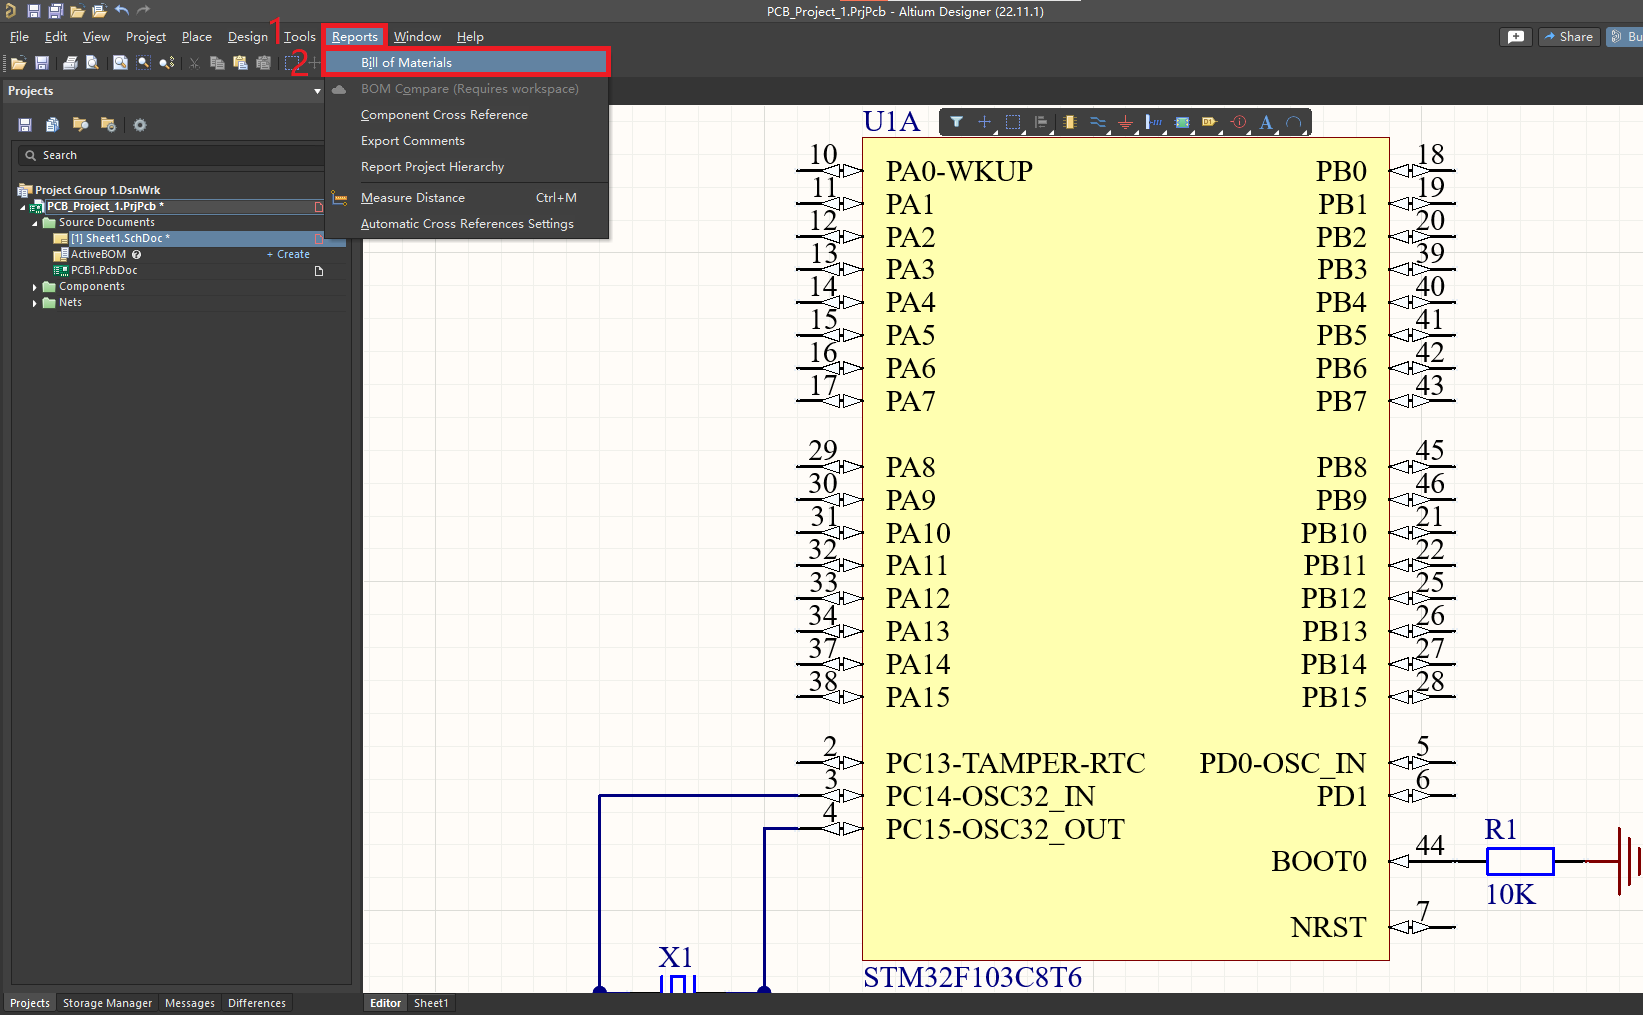Click the notification icon beside Share
The height and width of the screenshot is (1015, 1643).
[1516, 37]
